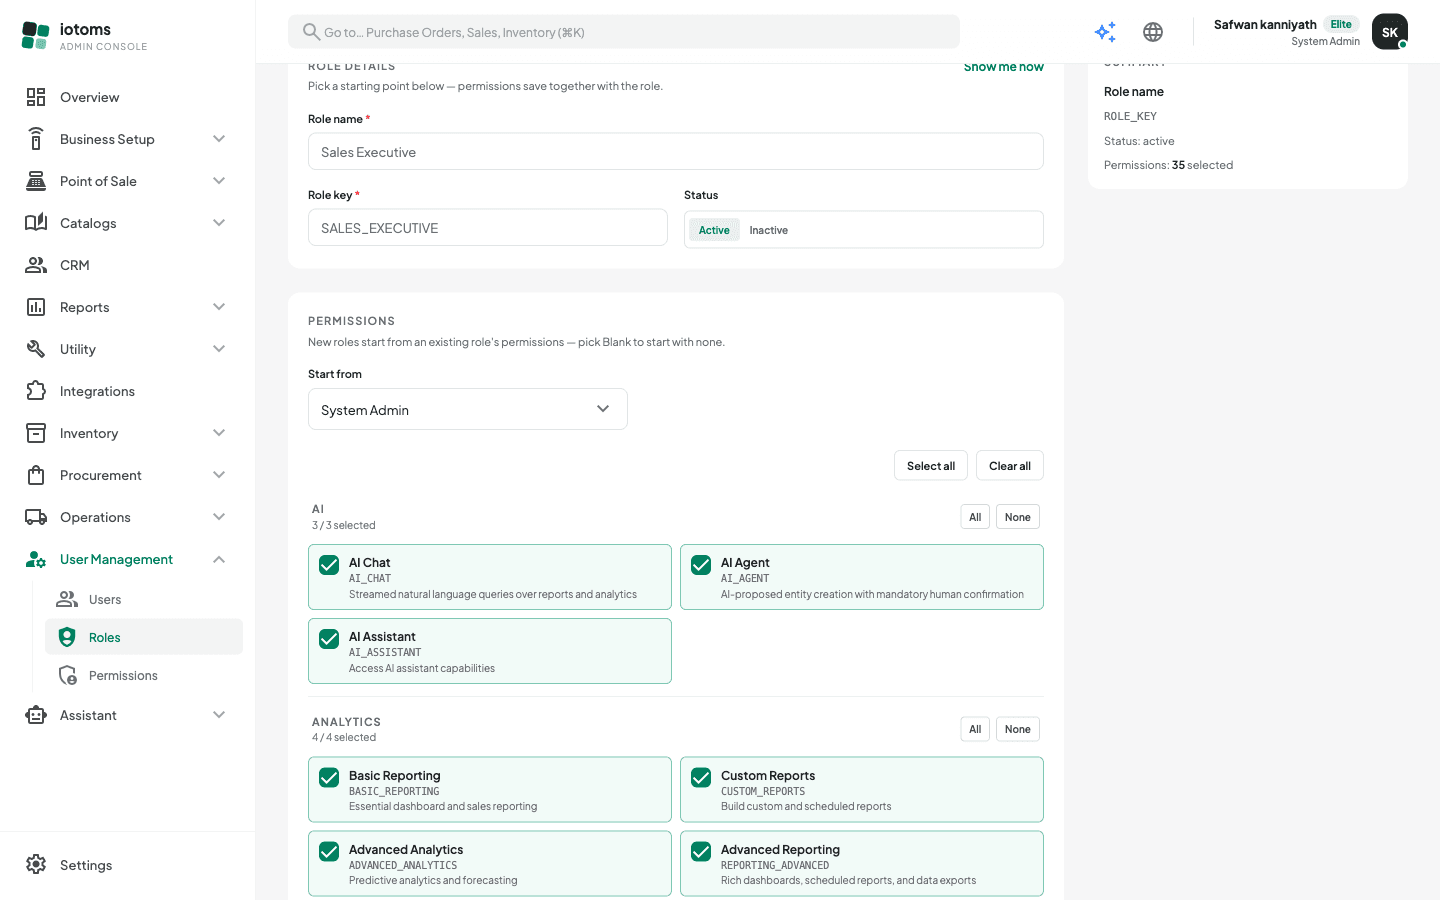The height and width of the screenshot is (900, 1440).
Task: Expand the Point of Sale chevron
Action: point(219,181)
